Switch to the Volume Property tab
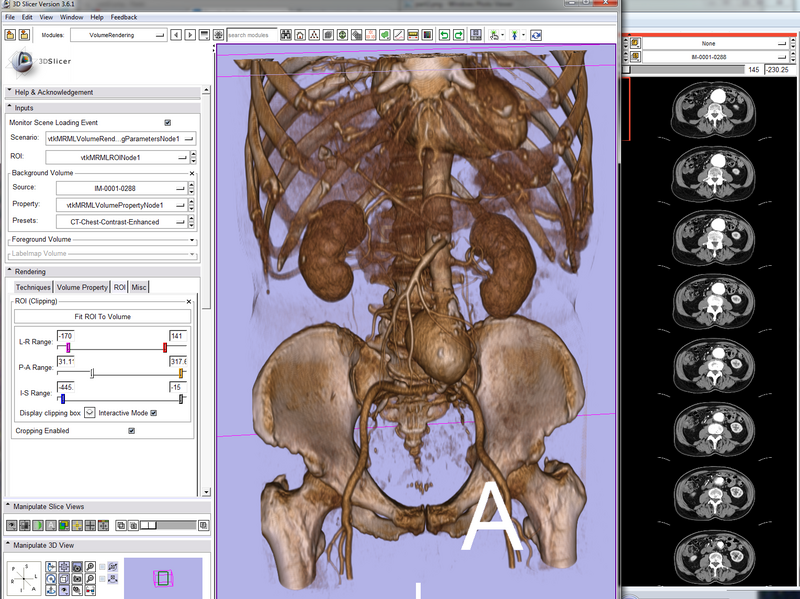 (82, 287)
